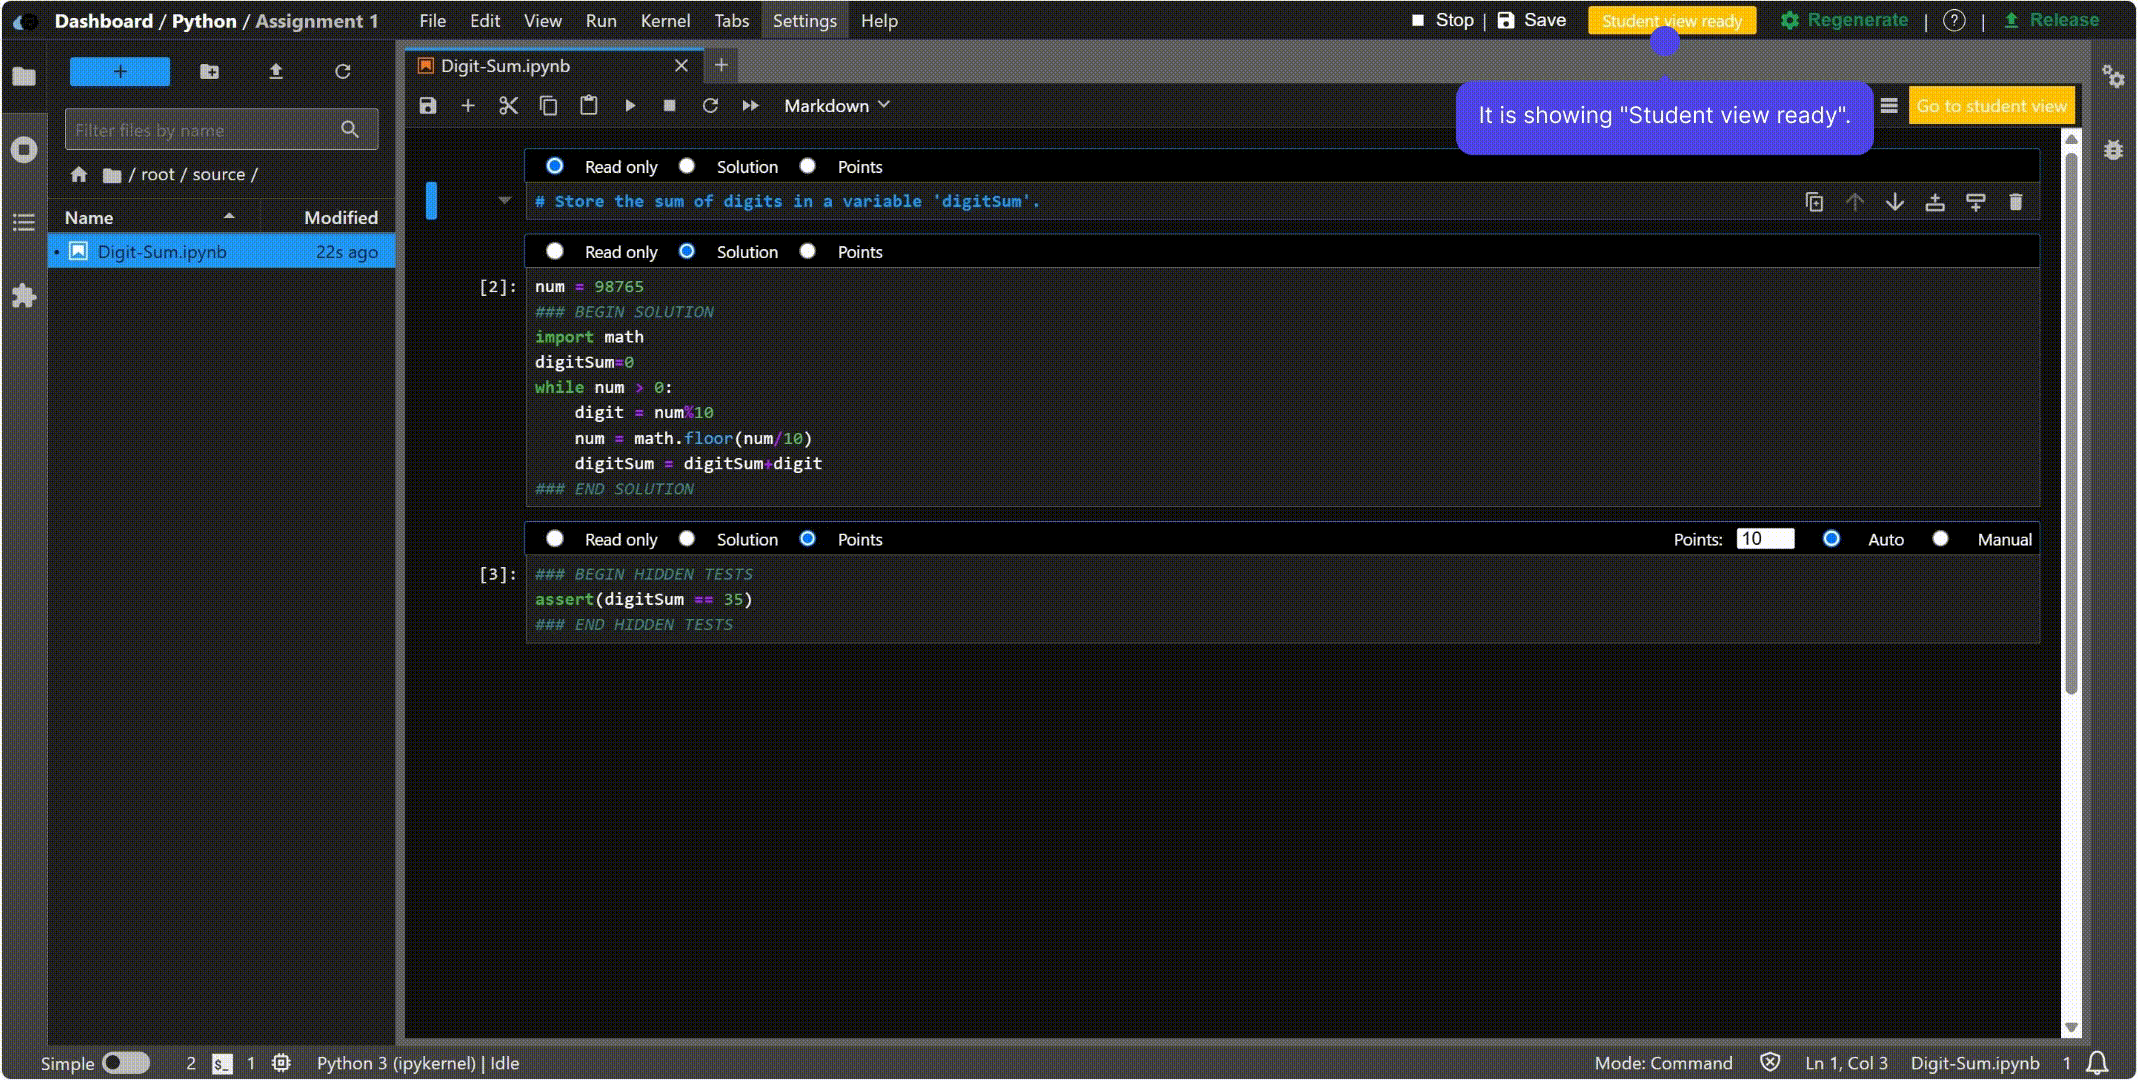Save notebook with the floppy disk icon

[428, 106]
